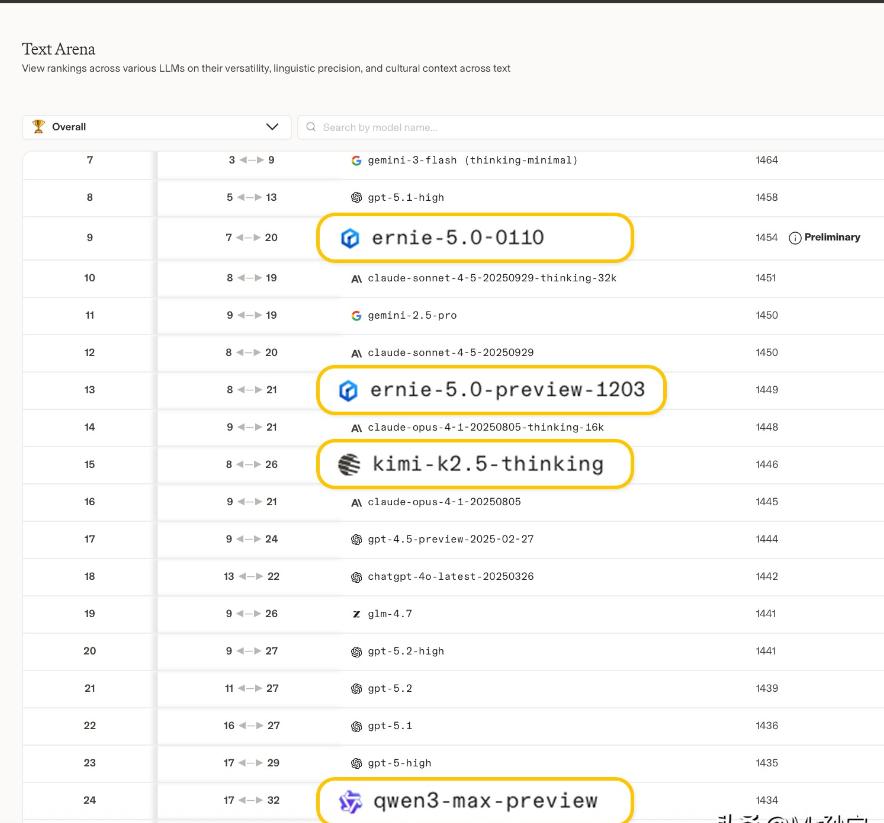This screenshot has height=823, width=884.
Task: Click the chevron arrow in the Overall dropdown
Action: tap(272, 126)
